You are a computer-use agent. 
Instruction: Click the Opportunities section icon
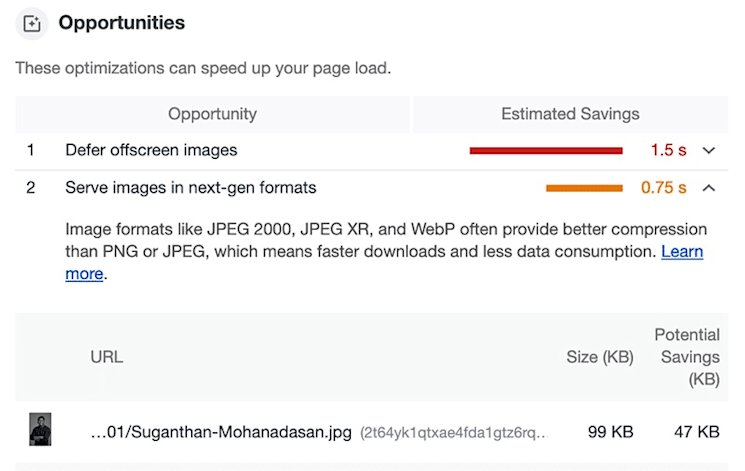[32, 24]
